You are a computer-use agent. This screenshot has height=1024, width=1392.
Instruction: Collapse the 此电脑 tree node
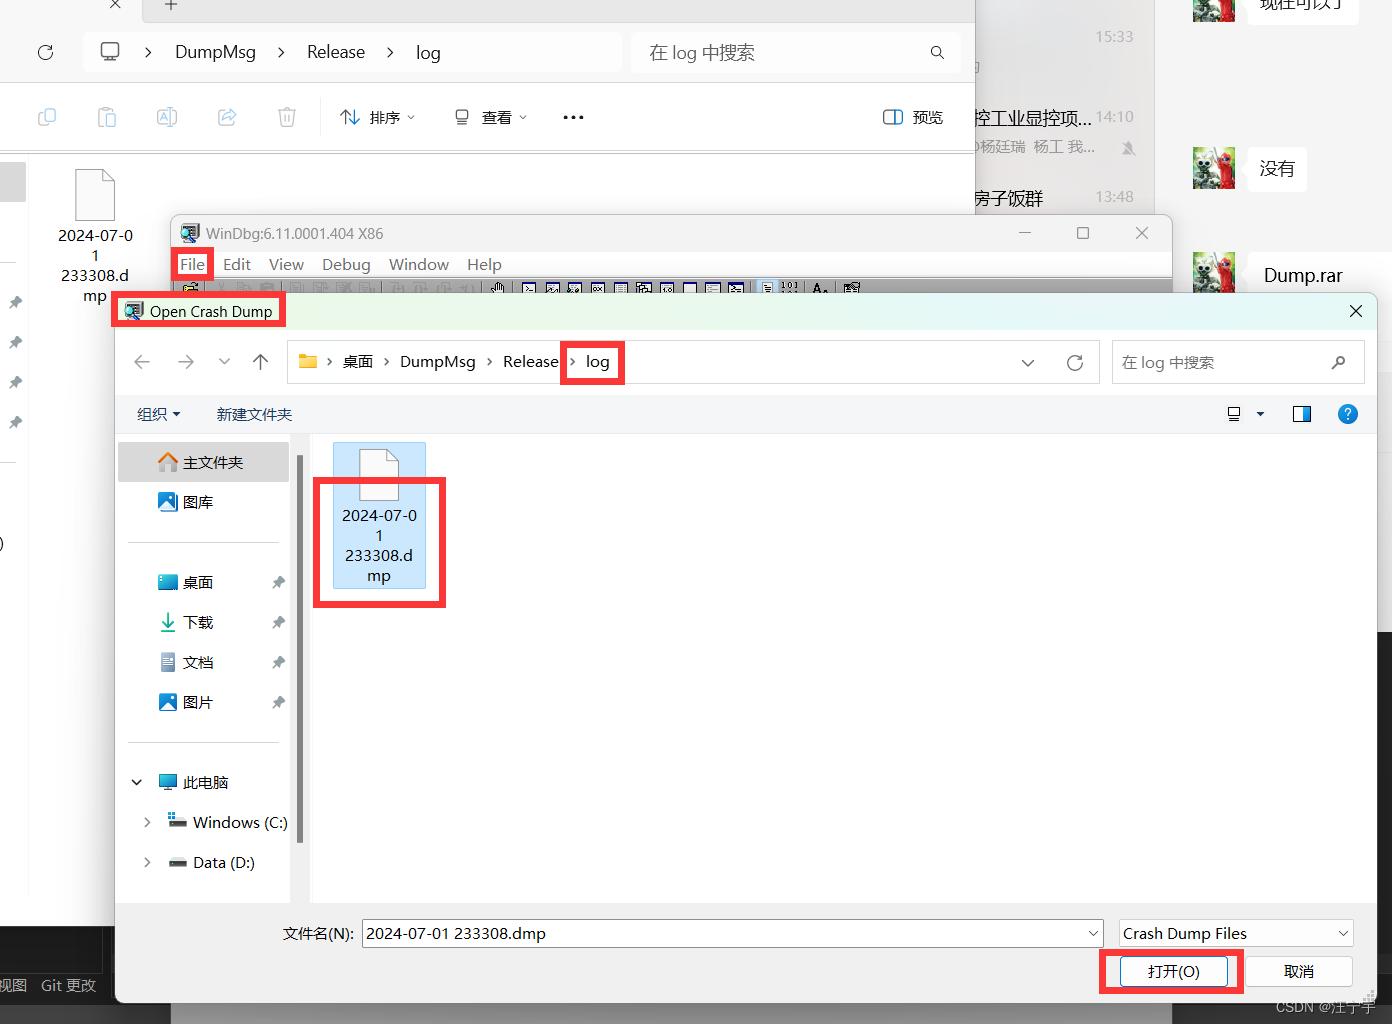pos(137,782)
